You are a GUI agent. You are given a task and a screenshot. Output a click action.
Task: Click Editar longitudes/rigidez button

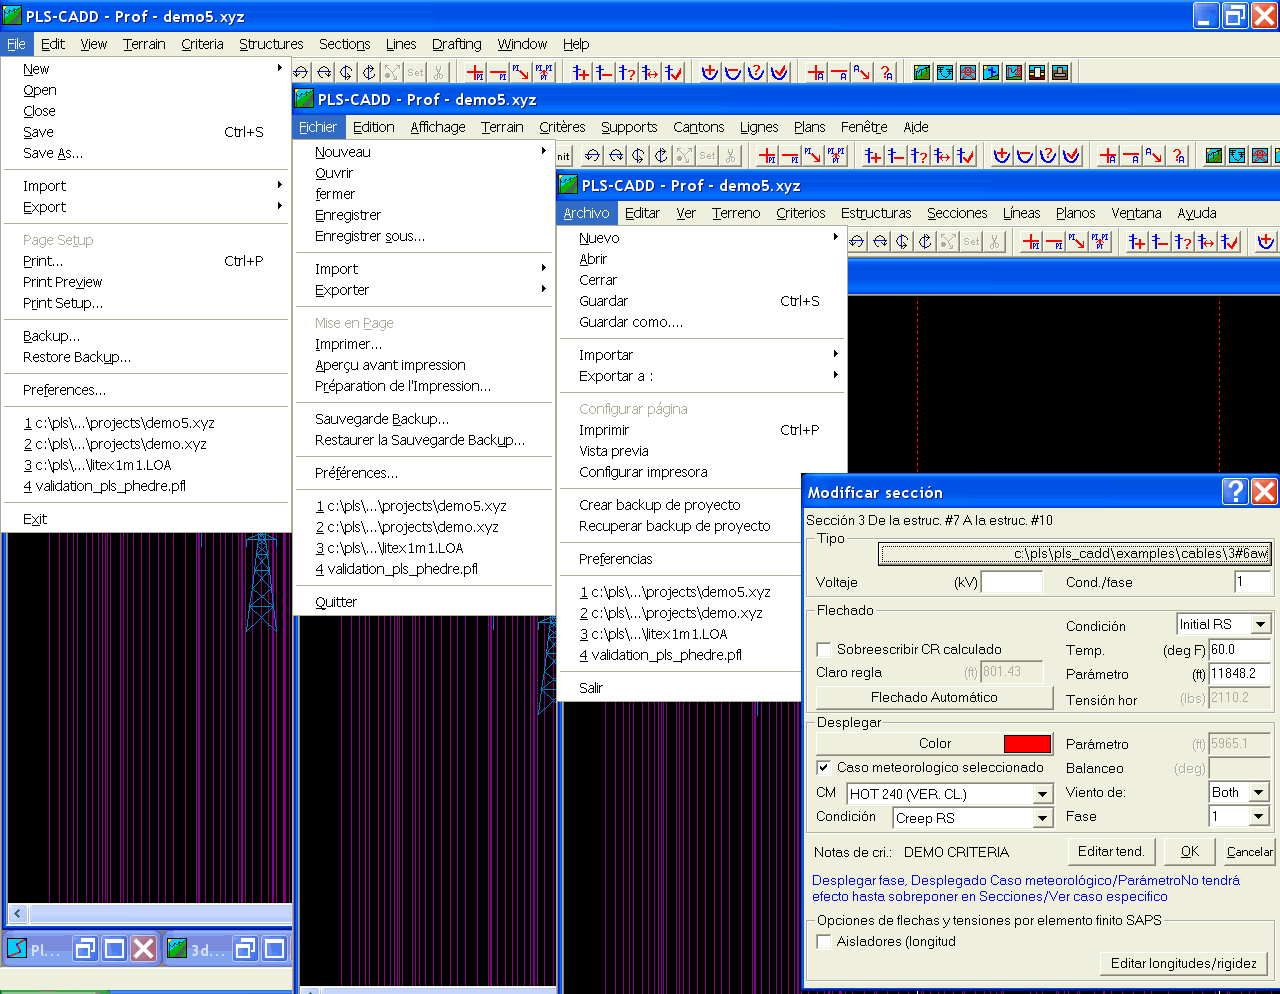click(x=1184, y=963)
